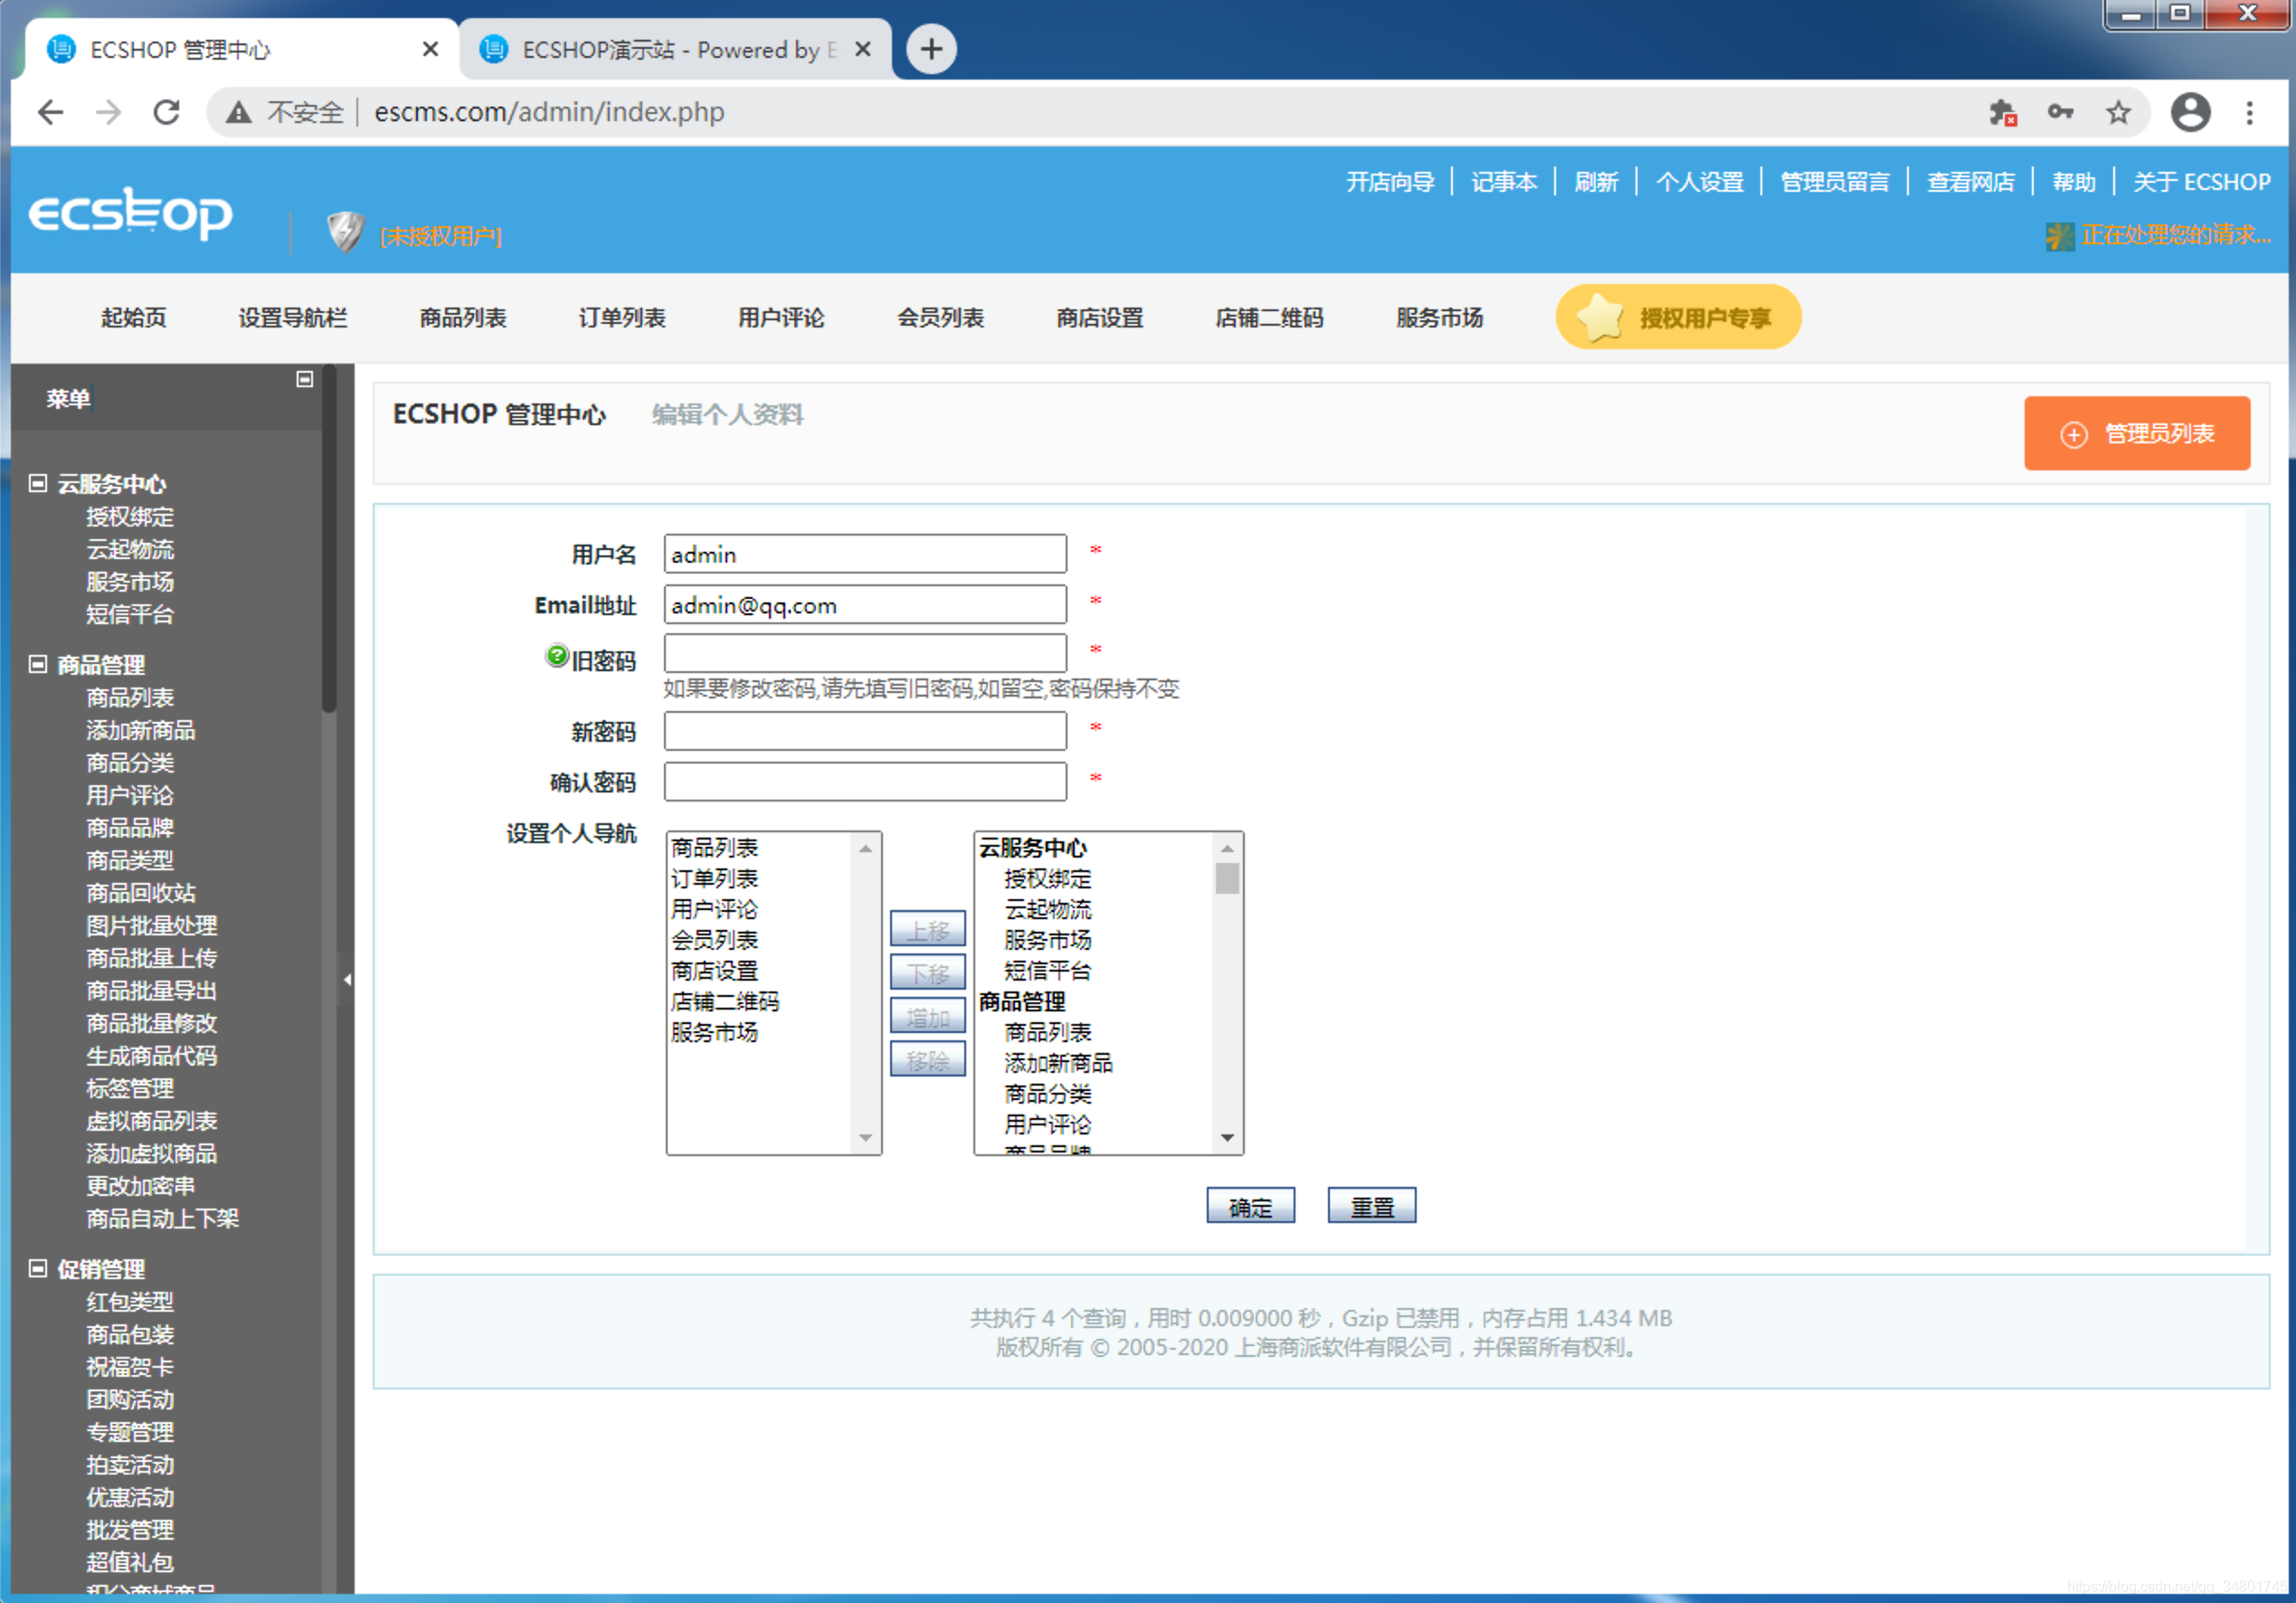Open 短信平台 in the sidebar menu
2296x1603 pixels.
tap(130, 614)
